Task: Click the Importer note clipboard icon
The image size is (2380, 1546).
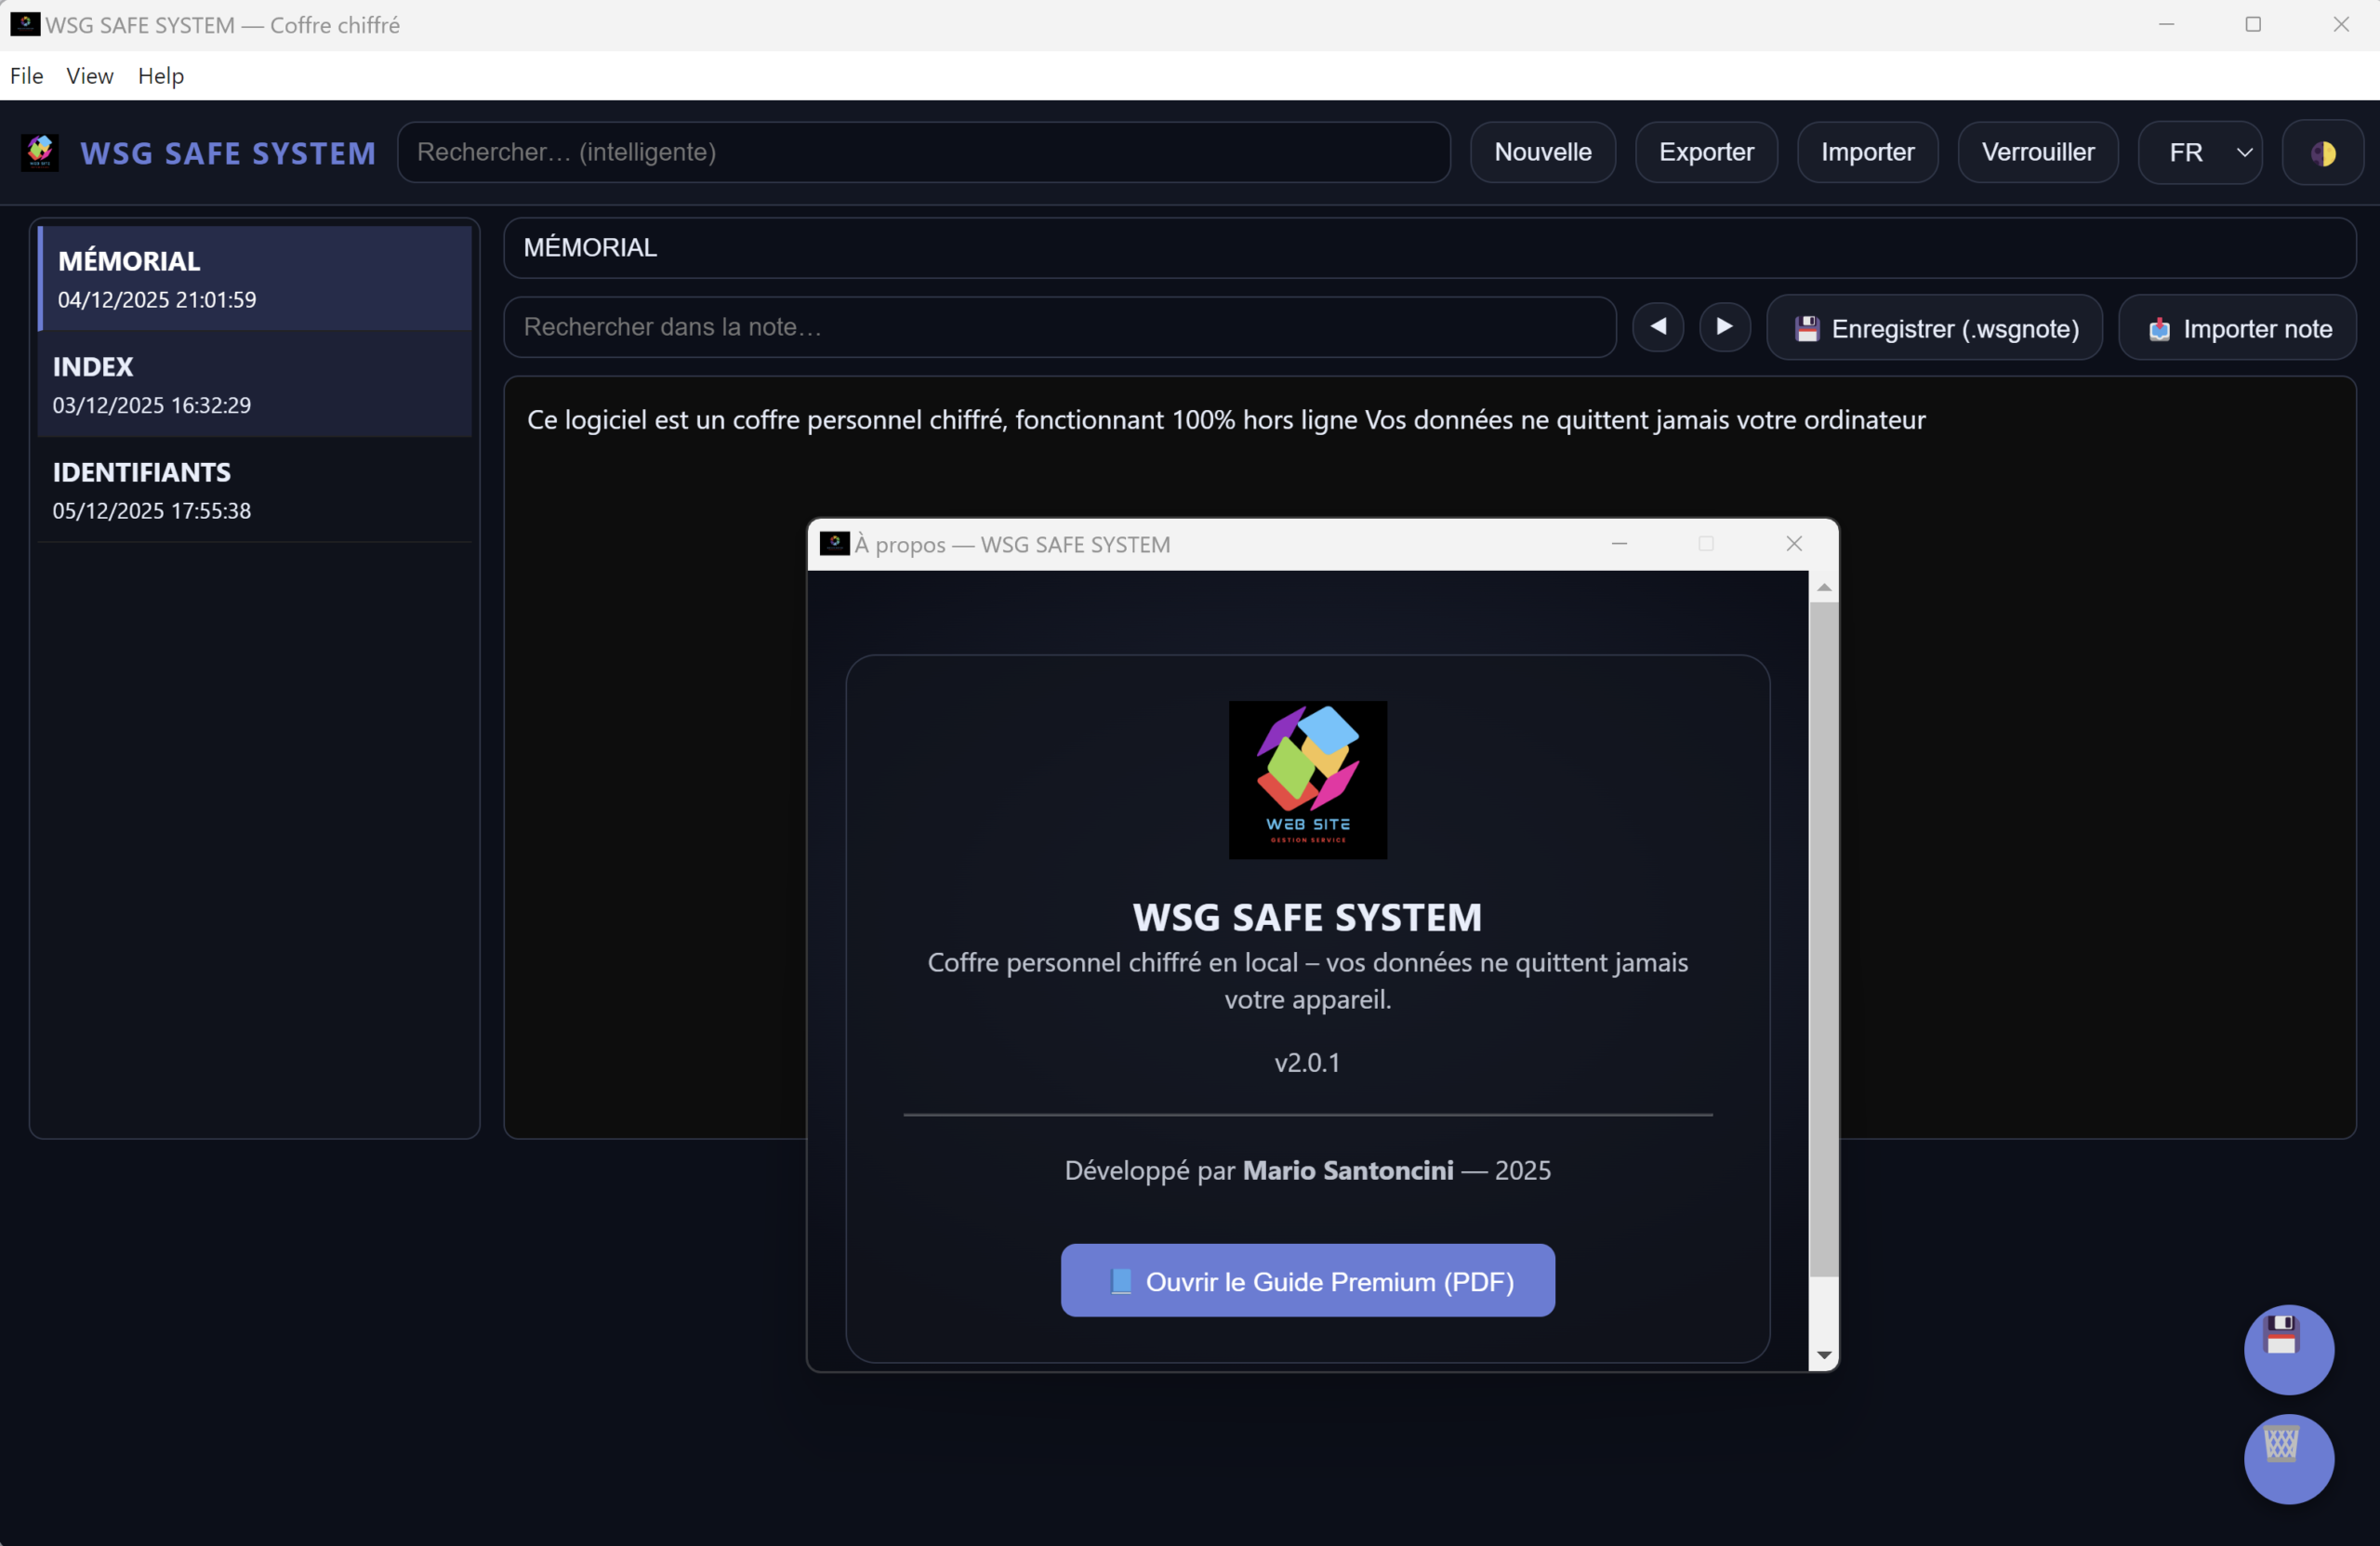Action: pyautogui.click(x=2158, y=327)
